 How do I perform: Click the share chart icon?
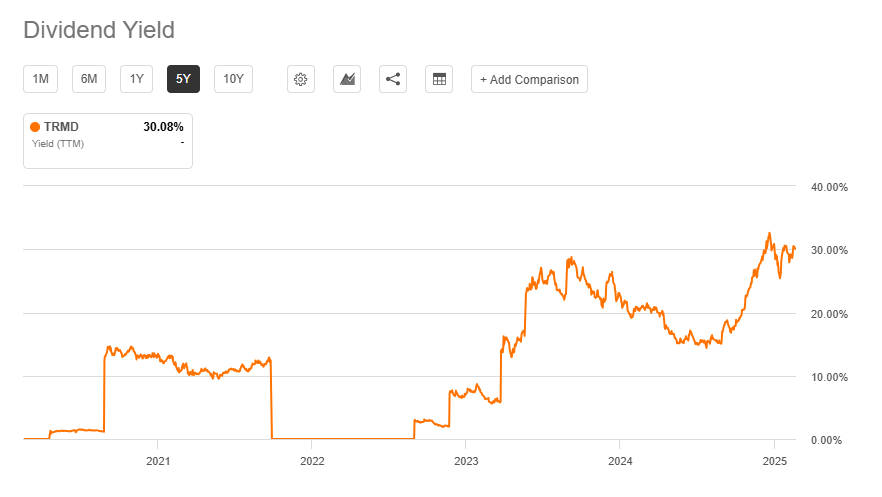393,79
